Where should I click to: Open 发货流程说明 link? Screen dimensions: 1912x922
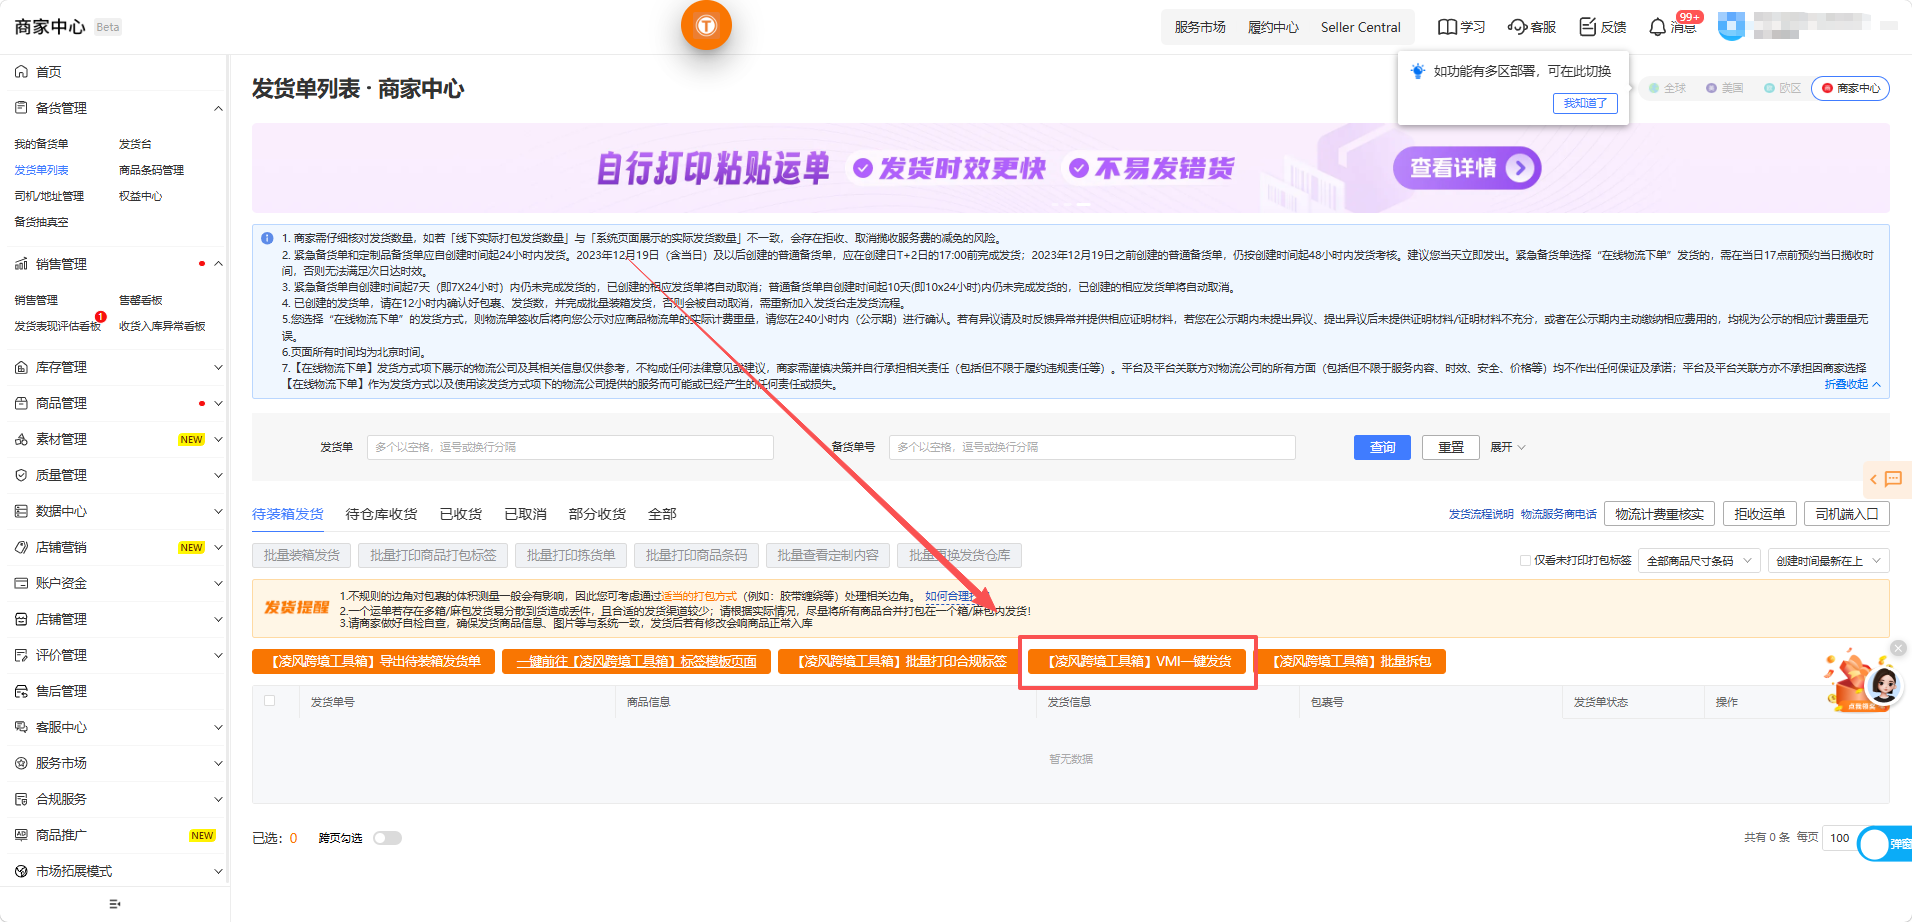click(1481, 515)
